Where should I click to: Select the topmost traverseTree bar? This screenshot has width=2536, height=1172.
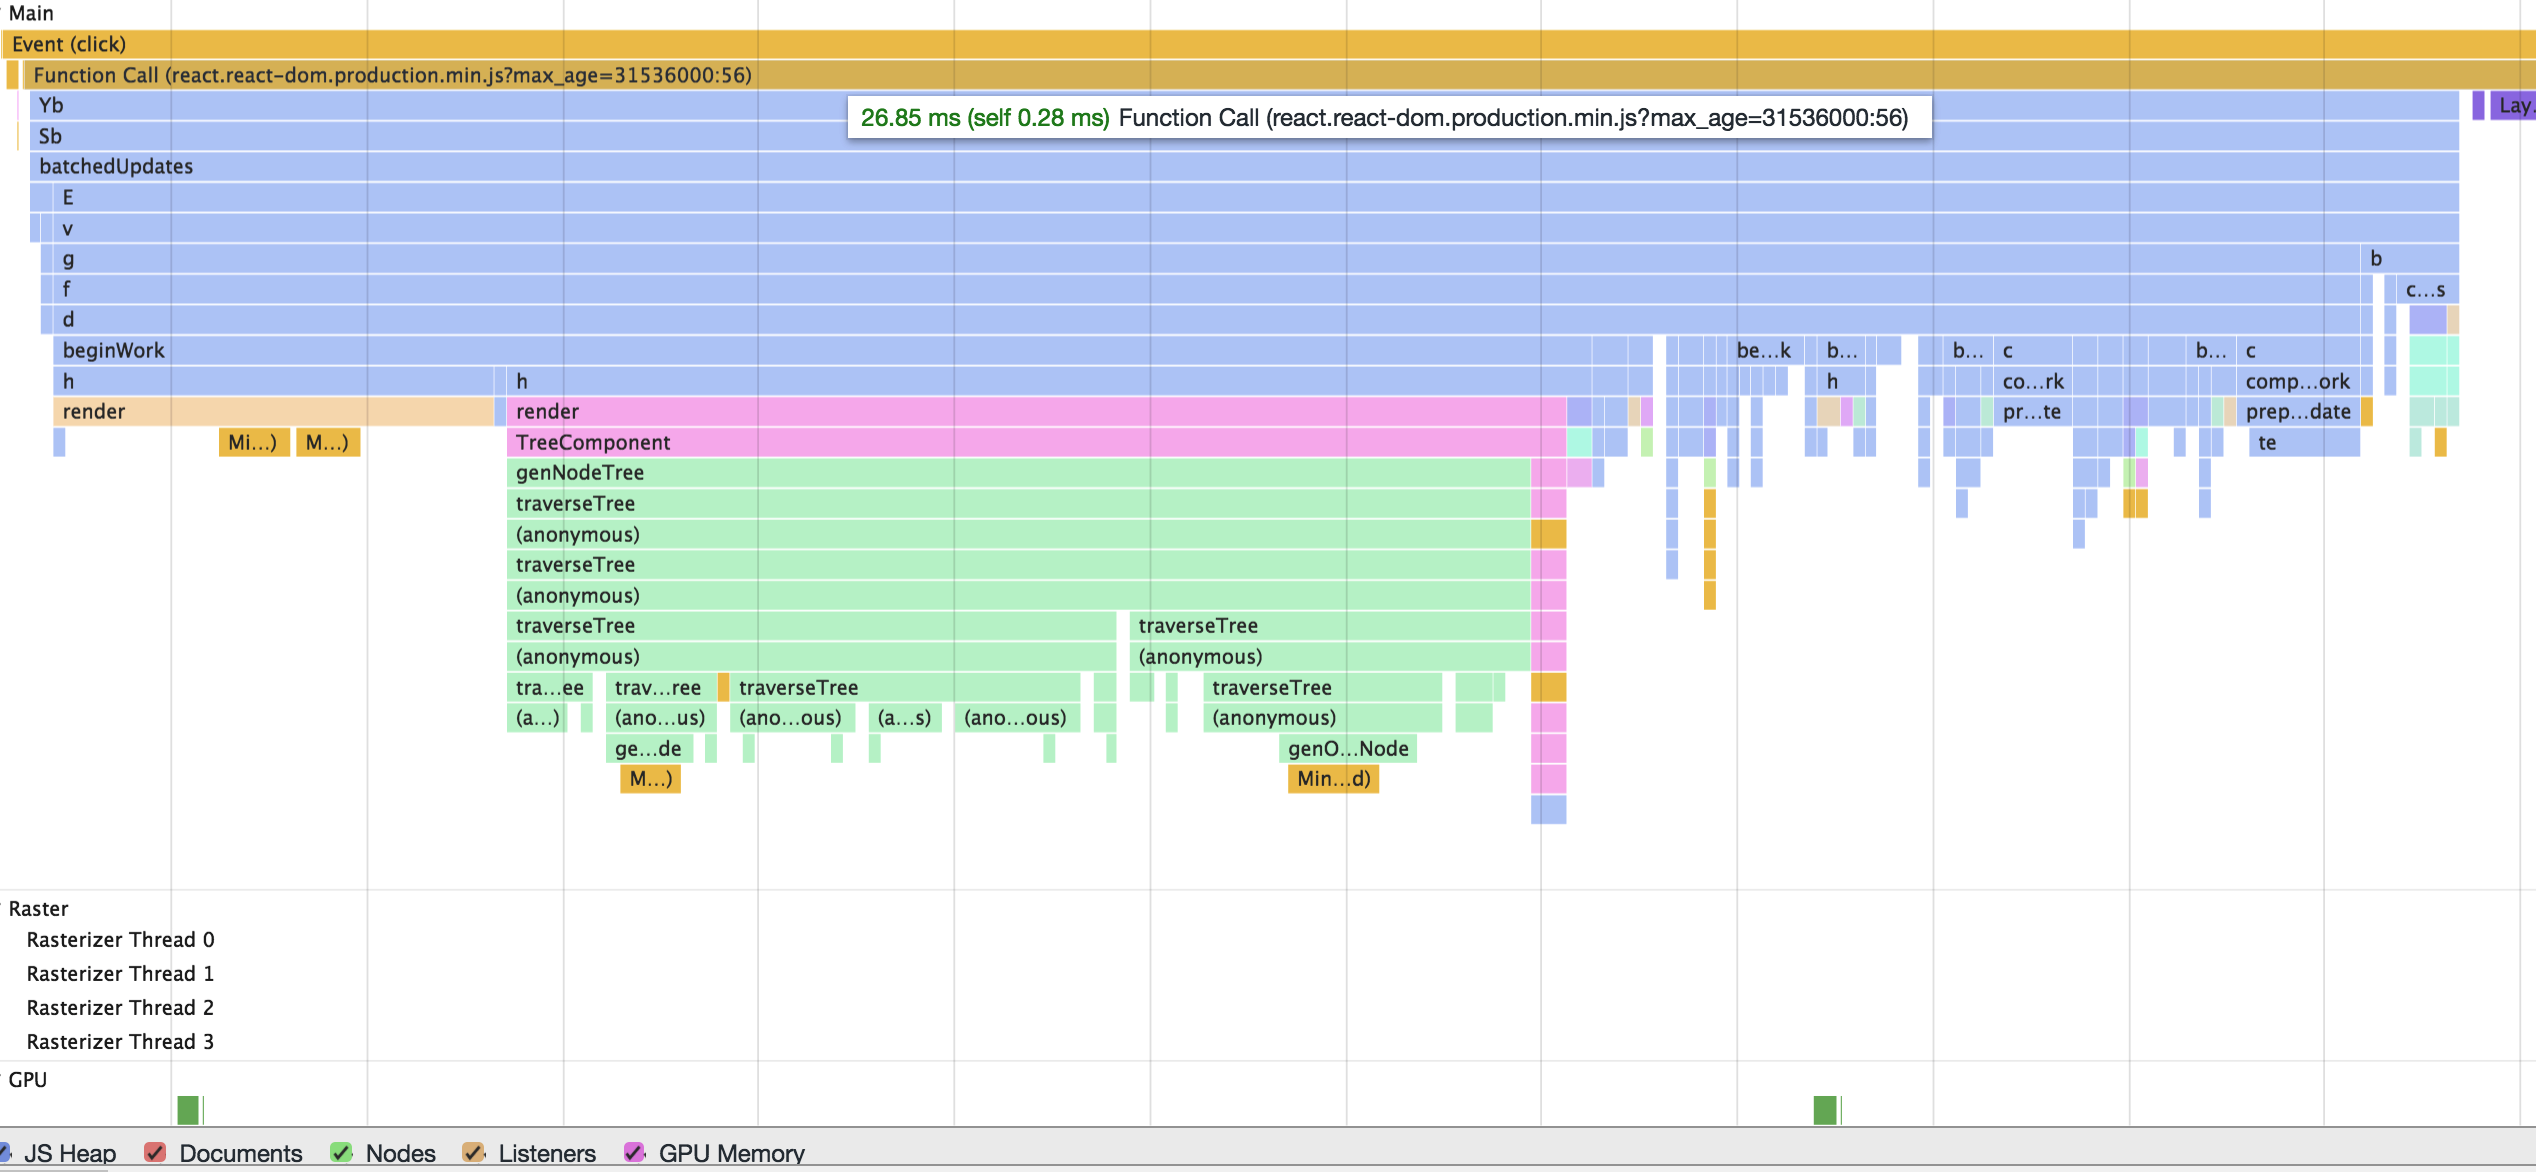[x=1018, y=503]
